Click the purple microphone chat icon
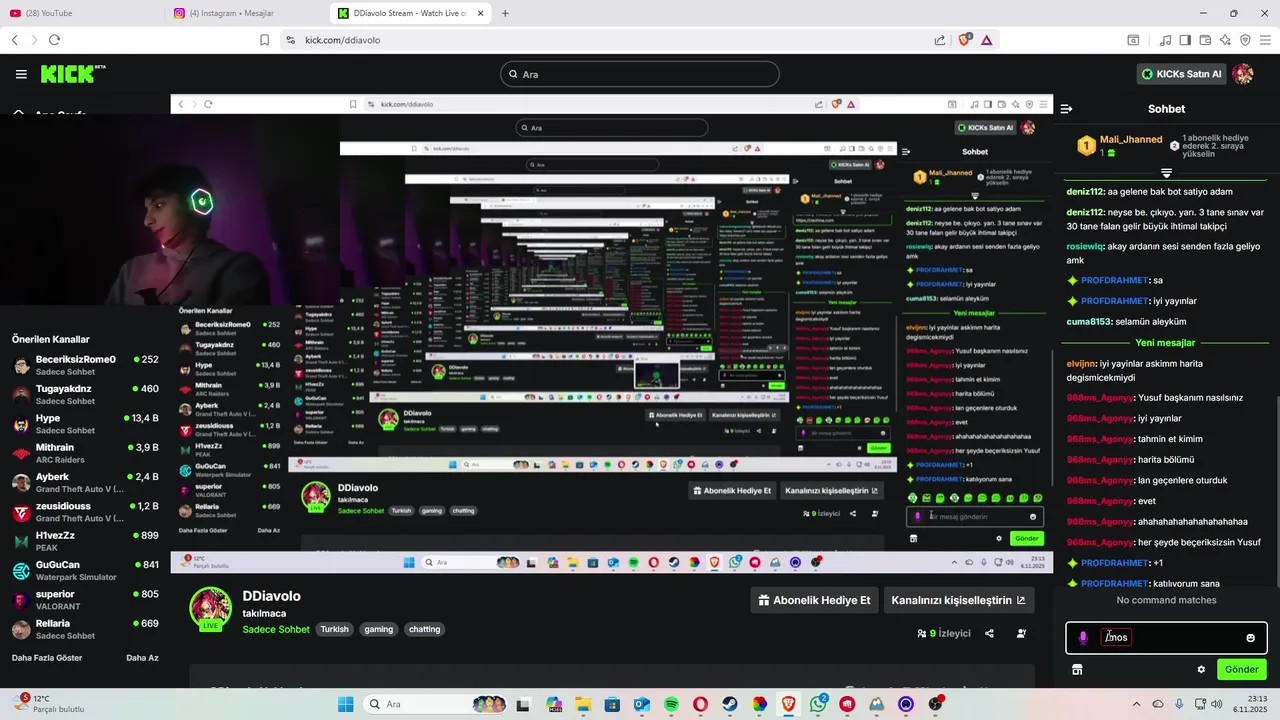 (x=1083, y=638)
